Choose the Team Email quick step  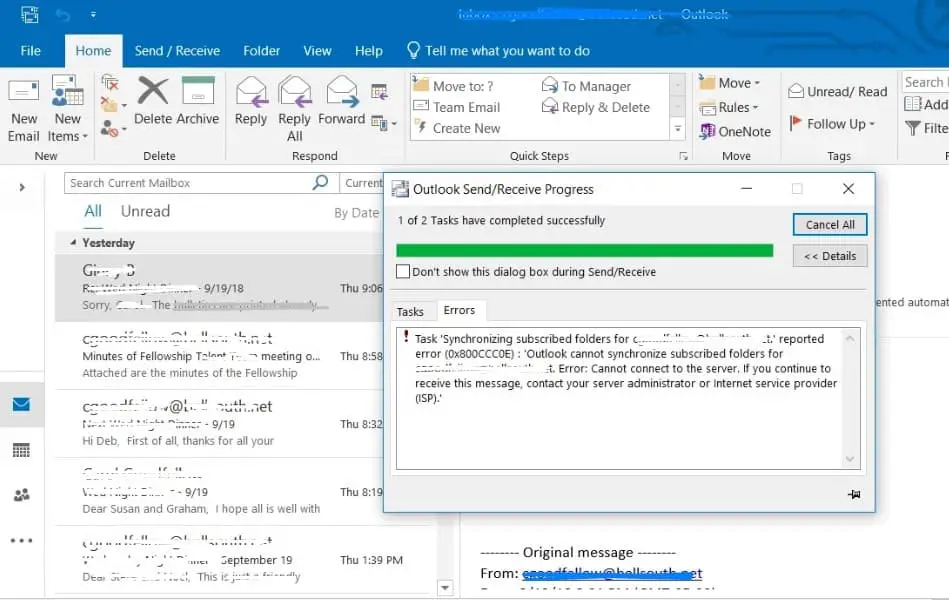point(457,107)
